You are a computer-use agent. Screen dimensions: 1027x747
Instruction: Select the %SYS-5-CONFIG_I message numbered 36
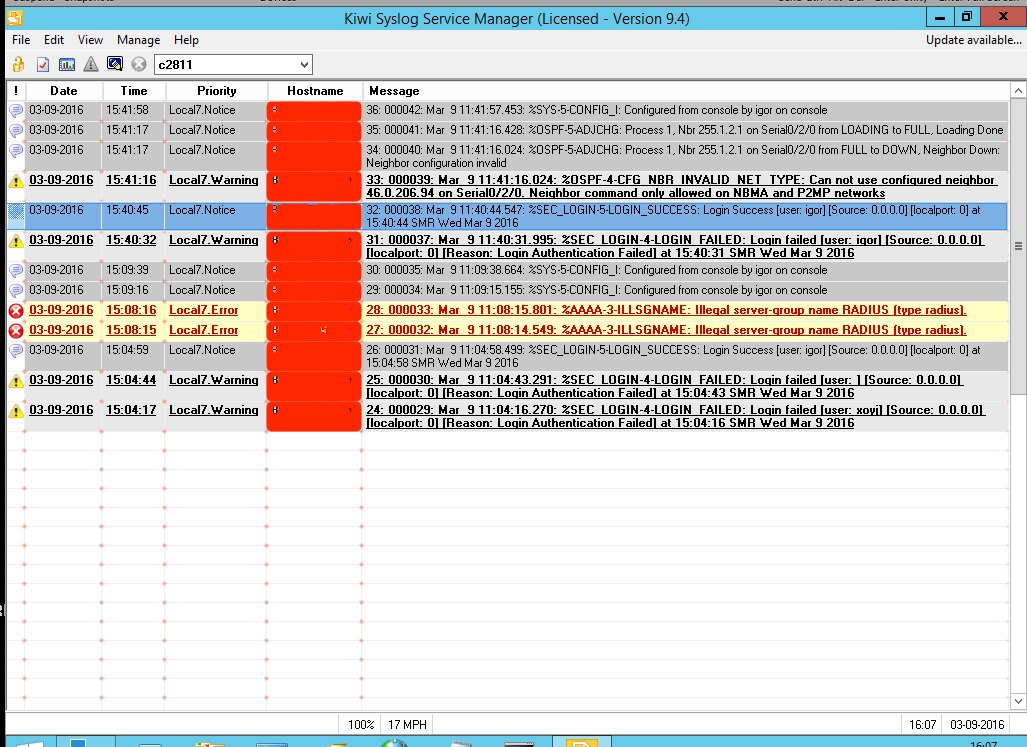685,111
